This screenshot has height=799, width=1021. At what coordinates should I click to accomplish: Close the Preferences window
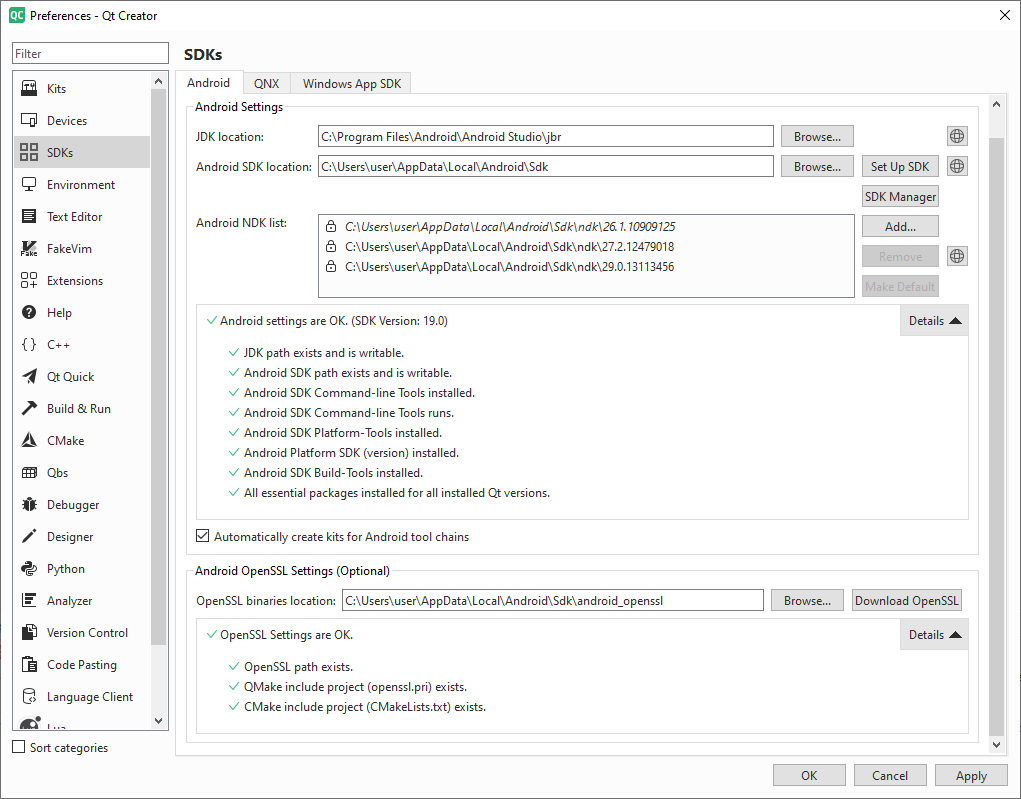tap(1005, 15)
